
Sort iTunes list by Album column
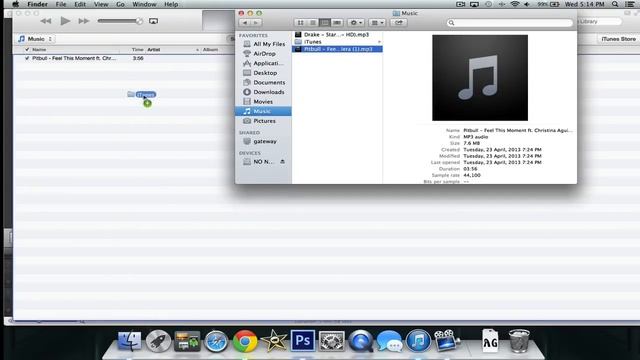click(x=211, y=49)
